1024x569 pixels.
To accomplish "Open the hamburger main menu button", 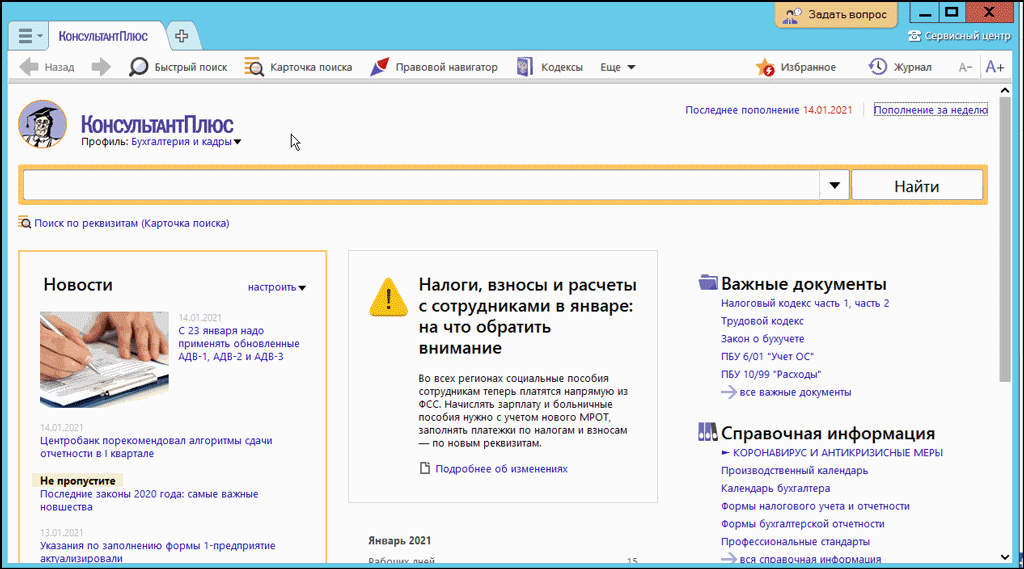I will [x=29, y=36].
